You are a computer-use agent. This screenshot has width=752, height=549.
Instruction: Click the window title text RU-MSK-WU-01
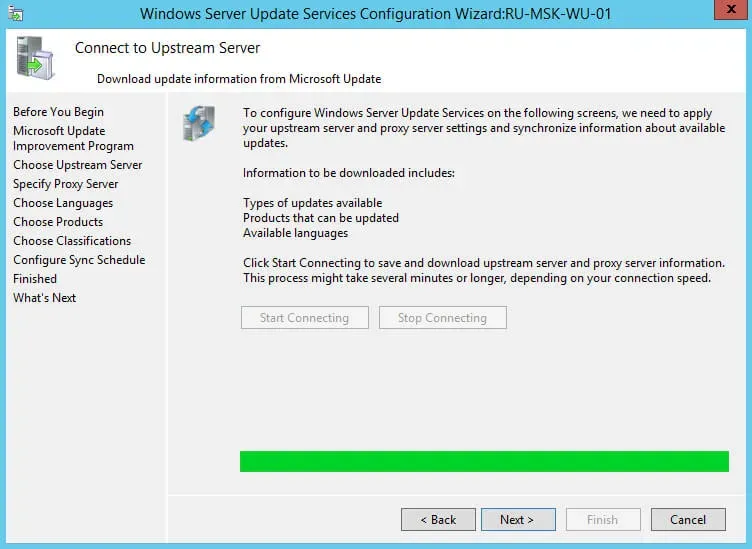click(x=558, y=14)
